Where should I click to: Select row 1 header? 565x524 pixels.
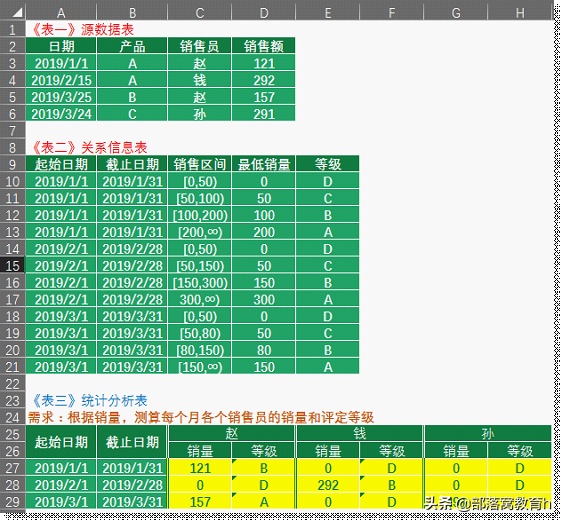click(x=13, y=29)
